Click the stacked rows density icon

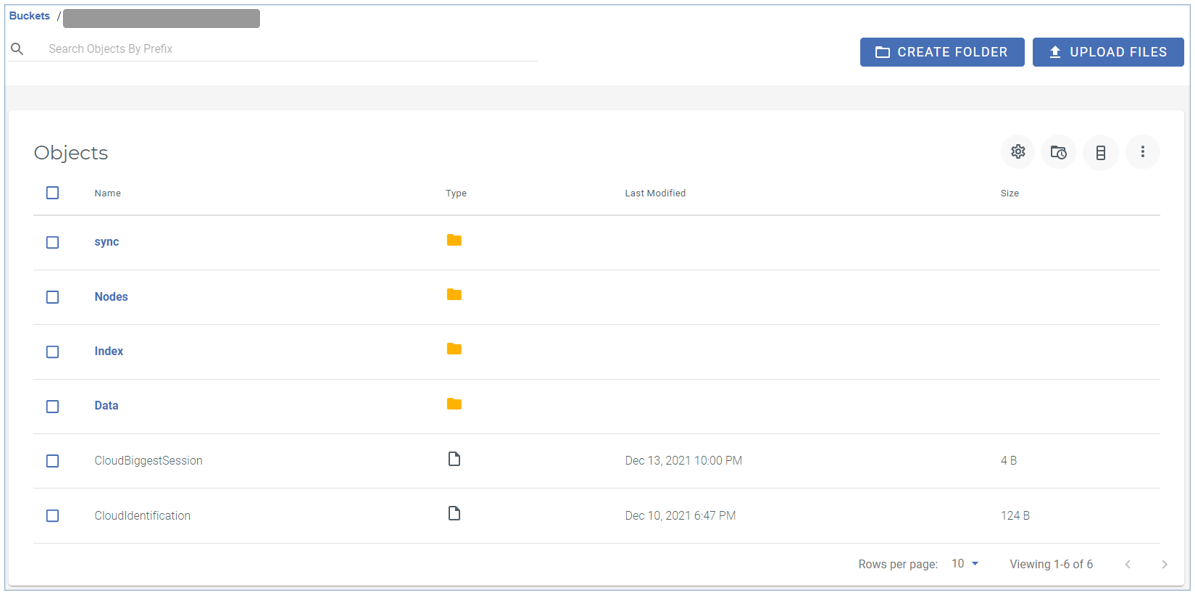coord(1101,153)
